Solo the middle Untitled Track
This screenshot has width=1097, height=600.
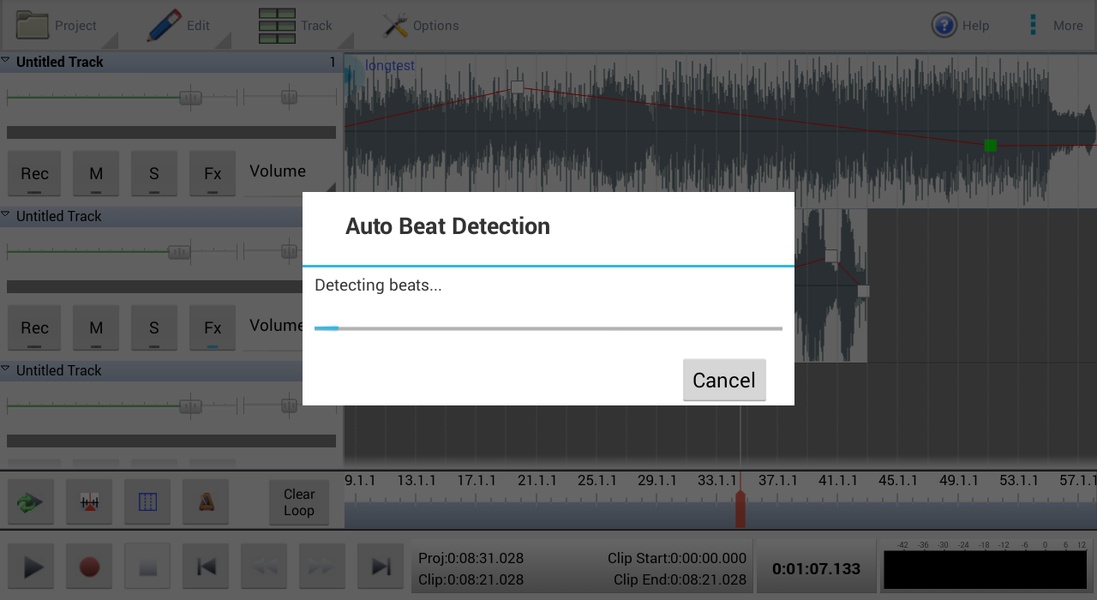click(x=154, y=328)
